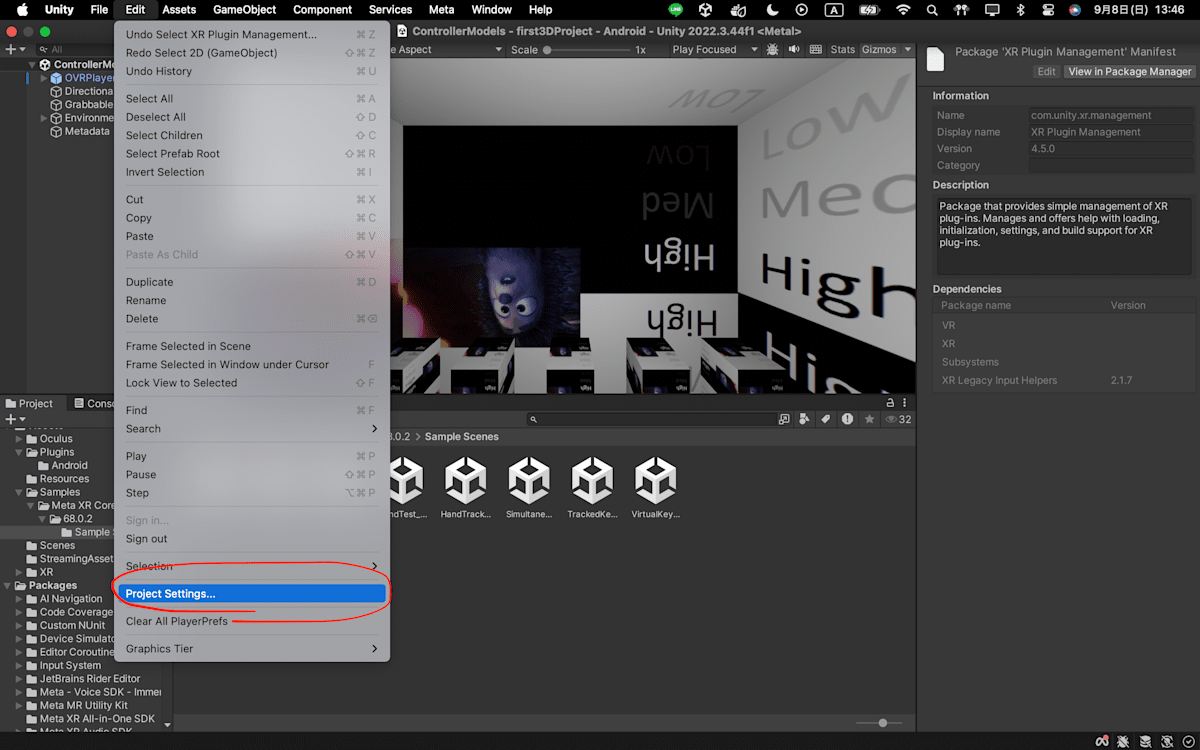Open the Graphics Tier submenu
Viewport: 1200px width, 750px height.
251,649
